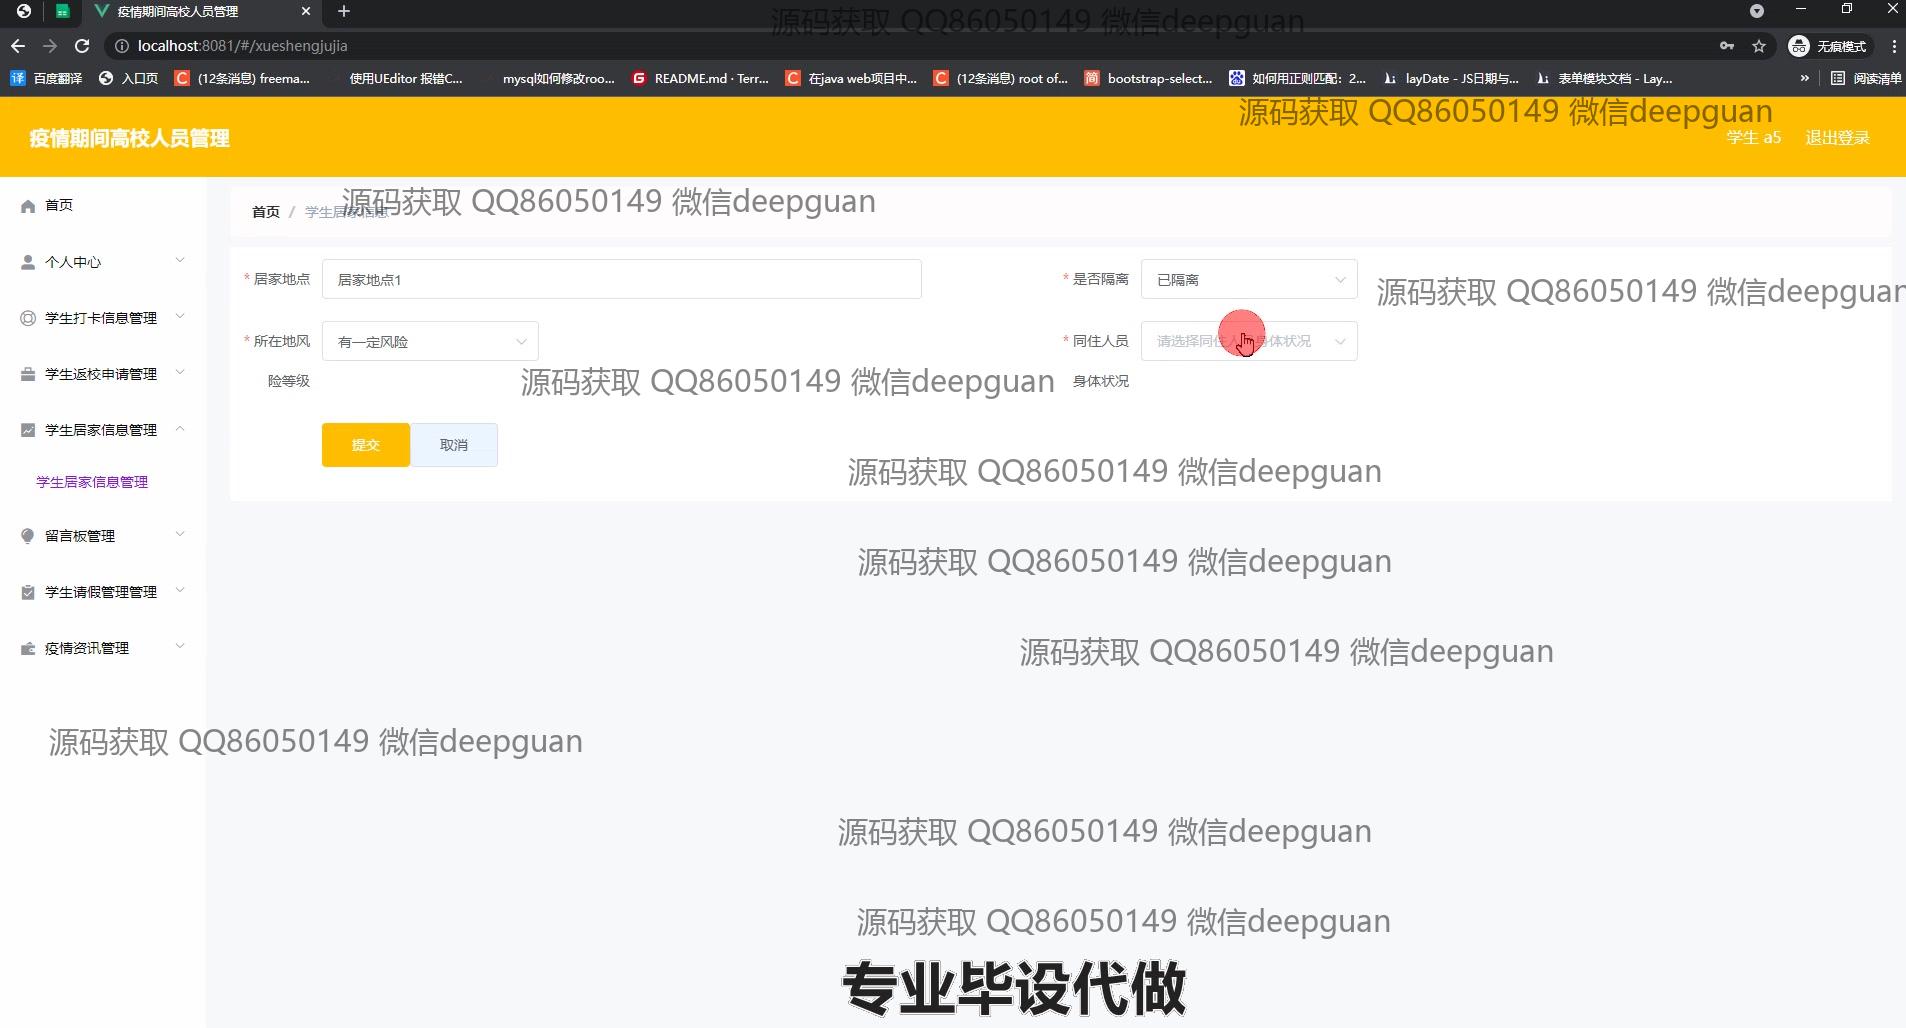This screenshot has width=1906, height=1028.
Task: Open the Chrome three-dot menu
Action: click(1894, 46)
